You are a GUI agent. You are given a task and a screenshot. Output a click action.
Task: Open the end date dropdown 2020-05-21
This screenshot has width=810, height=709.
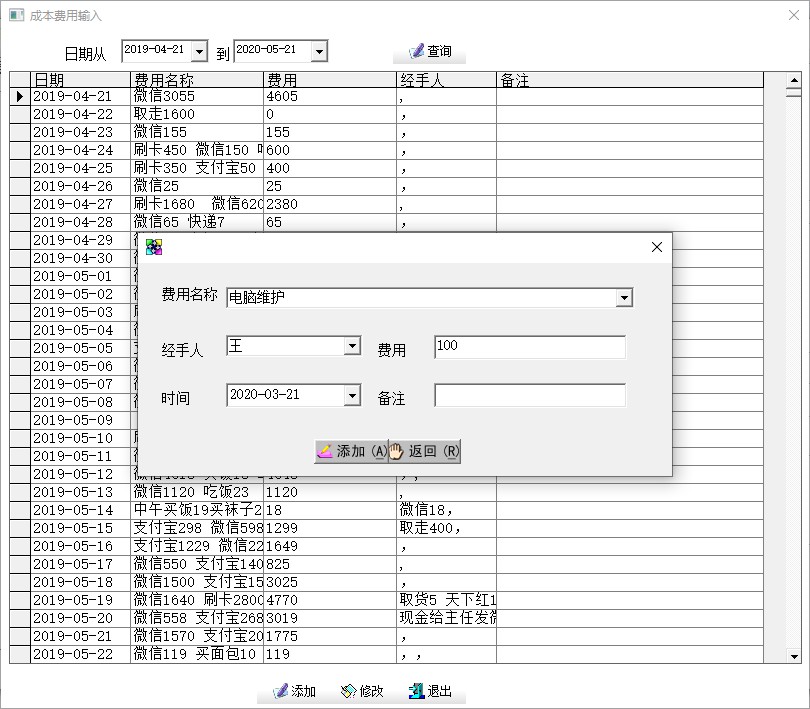pyautogui.click(x=318, y=51)
